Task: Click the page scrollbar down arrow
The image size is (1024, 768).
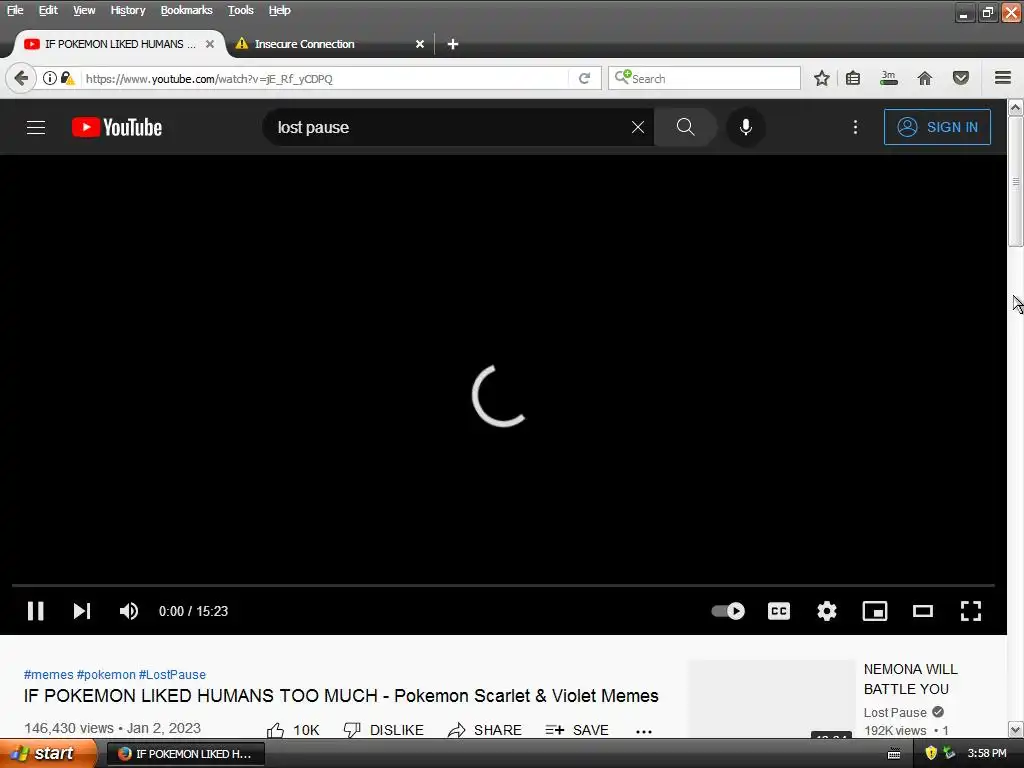Action: [x=1016, y=729]
